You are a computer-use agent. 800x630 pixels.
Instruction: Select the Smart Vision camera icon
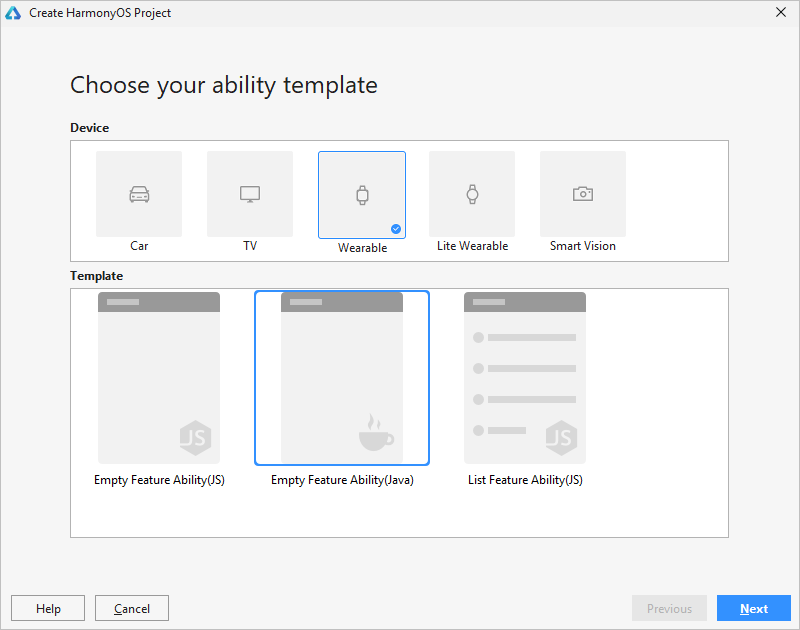point(583,194)
